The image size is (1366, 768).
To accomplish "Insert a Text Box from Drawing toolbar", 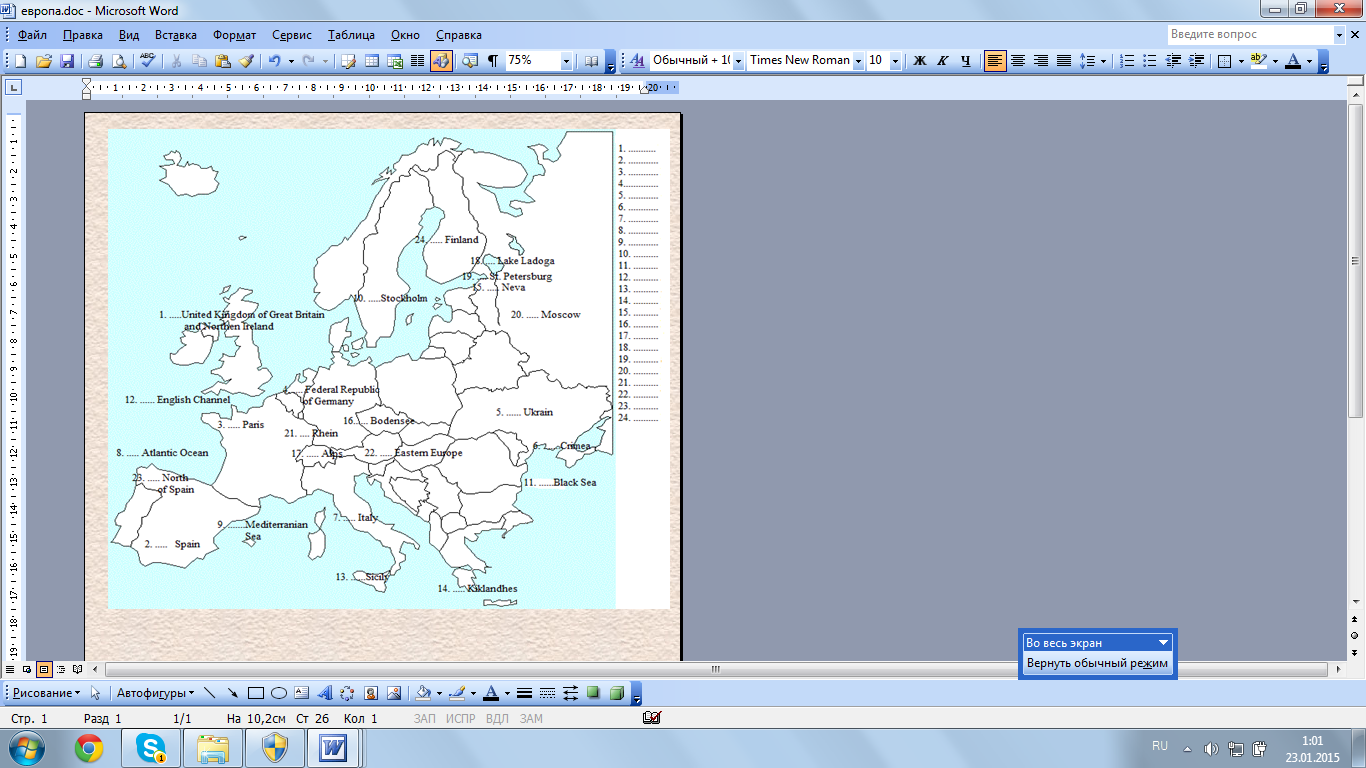I will pyautogui.click(x=302, y=692).
